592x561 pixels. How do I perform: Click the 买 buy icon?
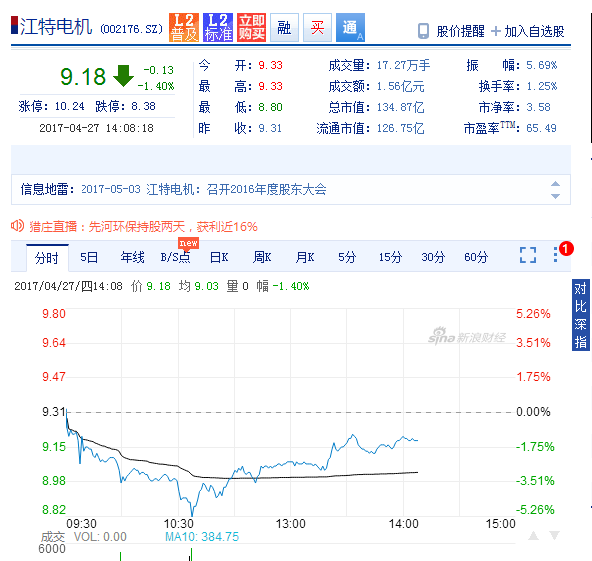point(318,28)
